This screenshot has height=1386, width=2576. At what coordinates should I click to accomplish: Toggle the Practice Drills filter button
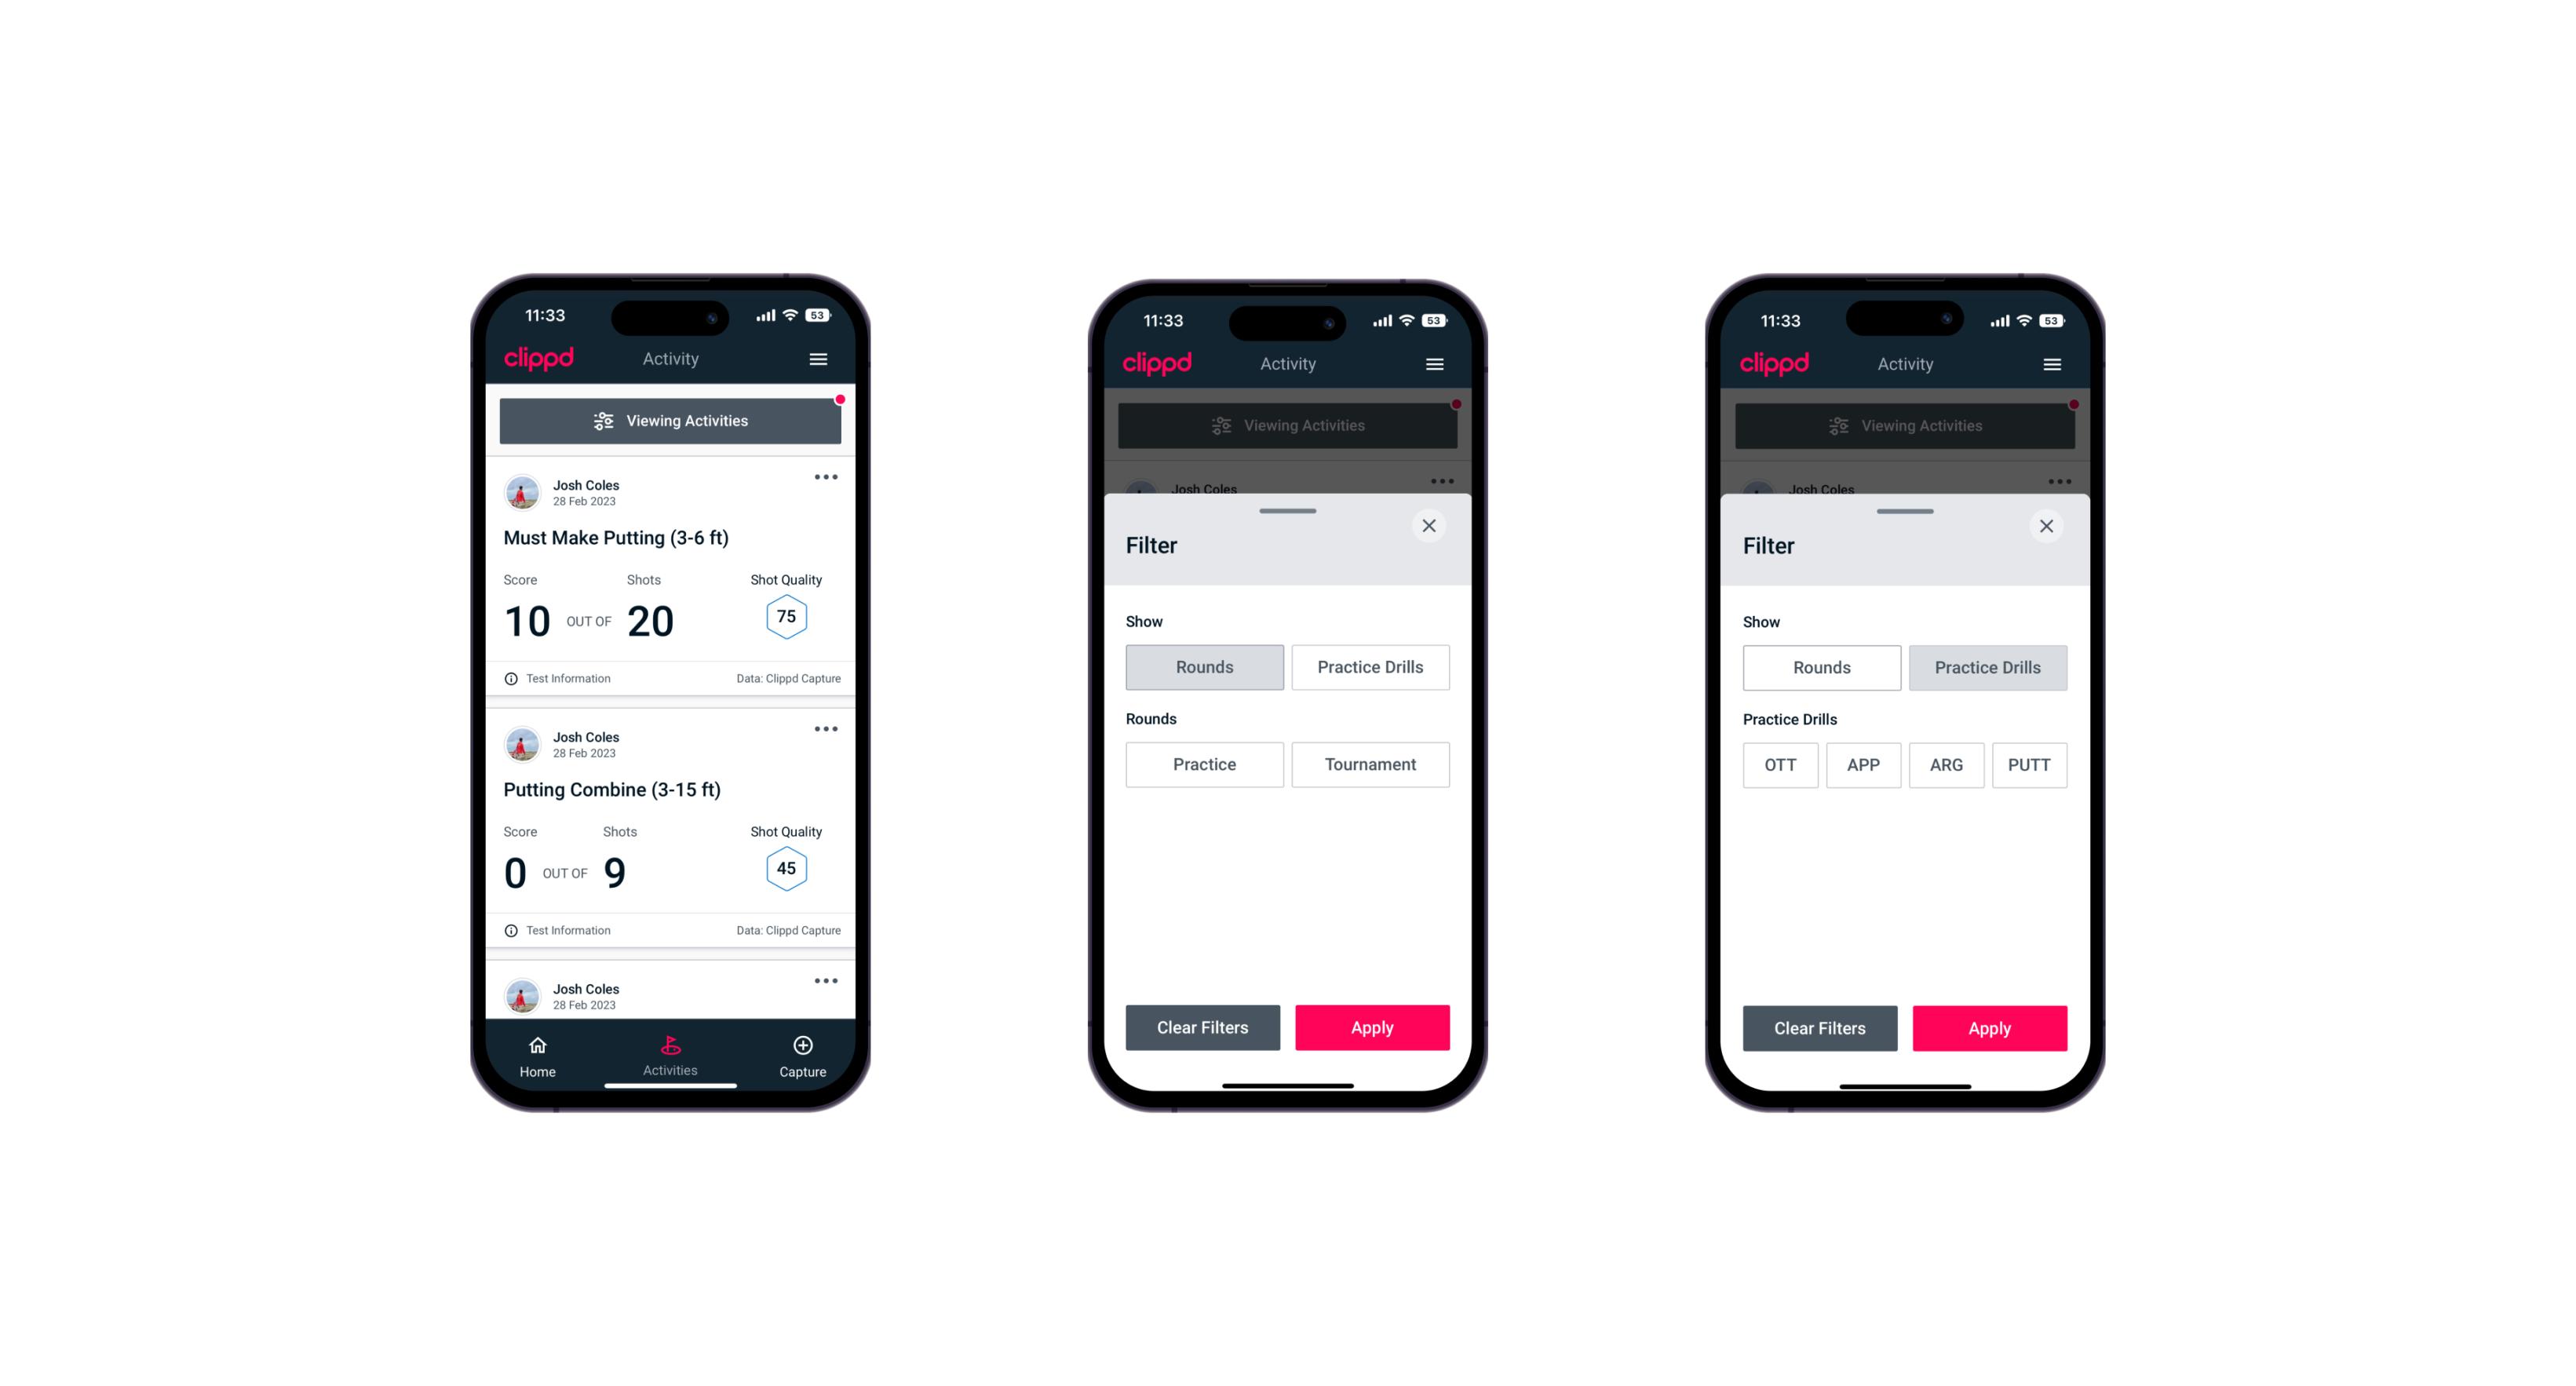1369,666
